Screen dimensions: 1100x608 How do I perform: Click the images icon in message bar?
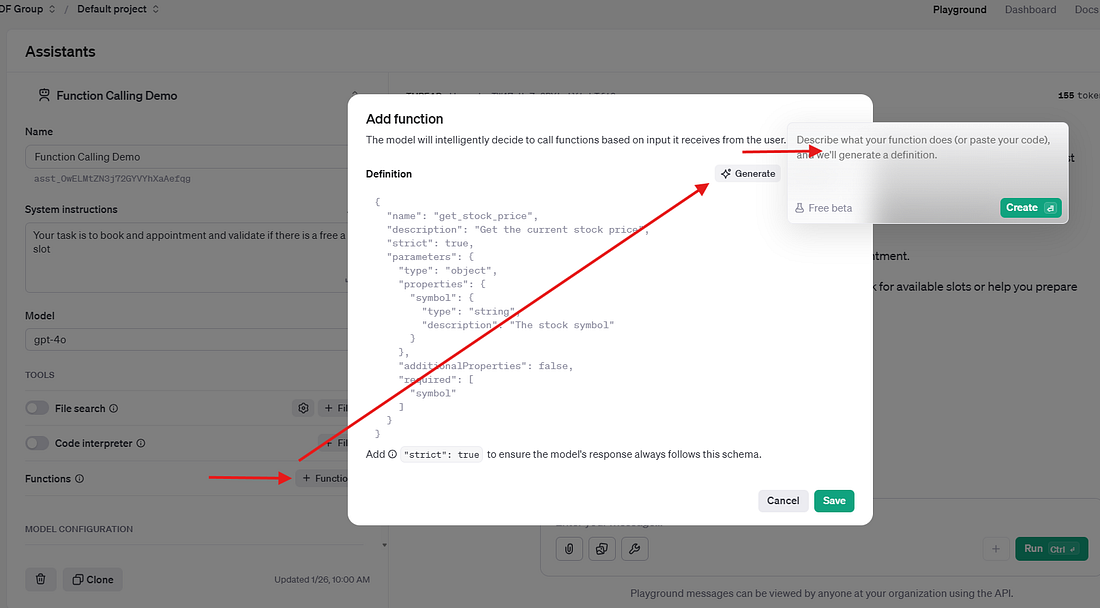coord(601,549)
